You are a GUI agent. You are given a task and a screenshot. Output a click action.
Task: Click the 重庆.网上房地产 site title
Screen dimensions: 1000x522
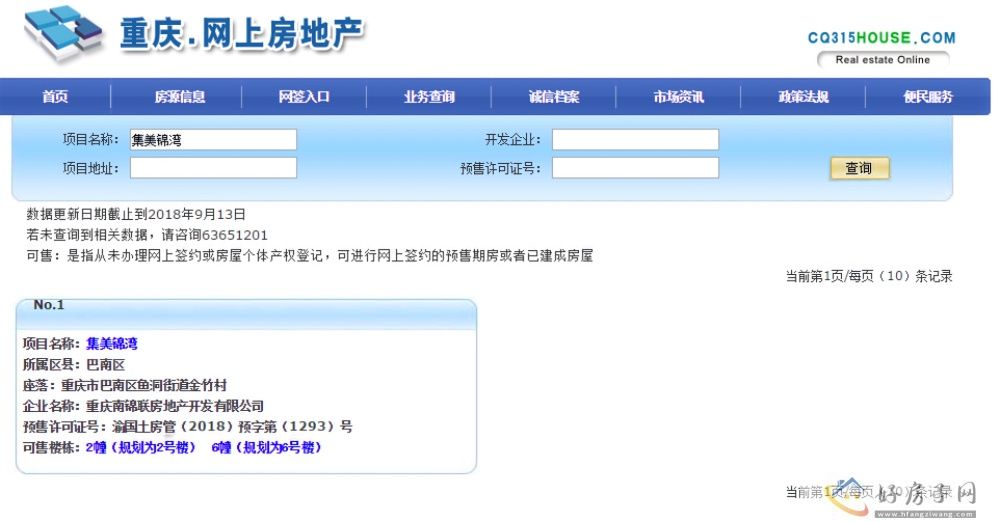tap(242, 35)
